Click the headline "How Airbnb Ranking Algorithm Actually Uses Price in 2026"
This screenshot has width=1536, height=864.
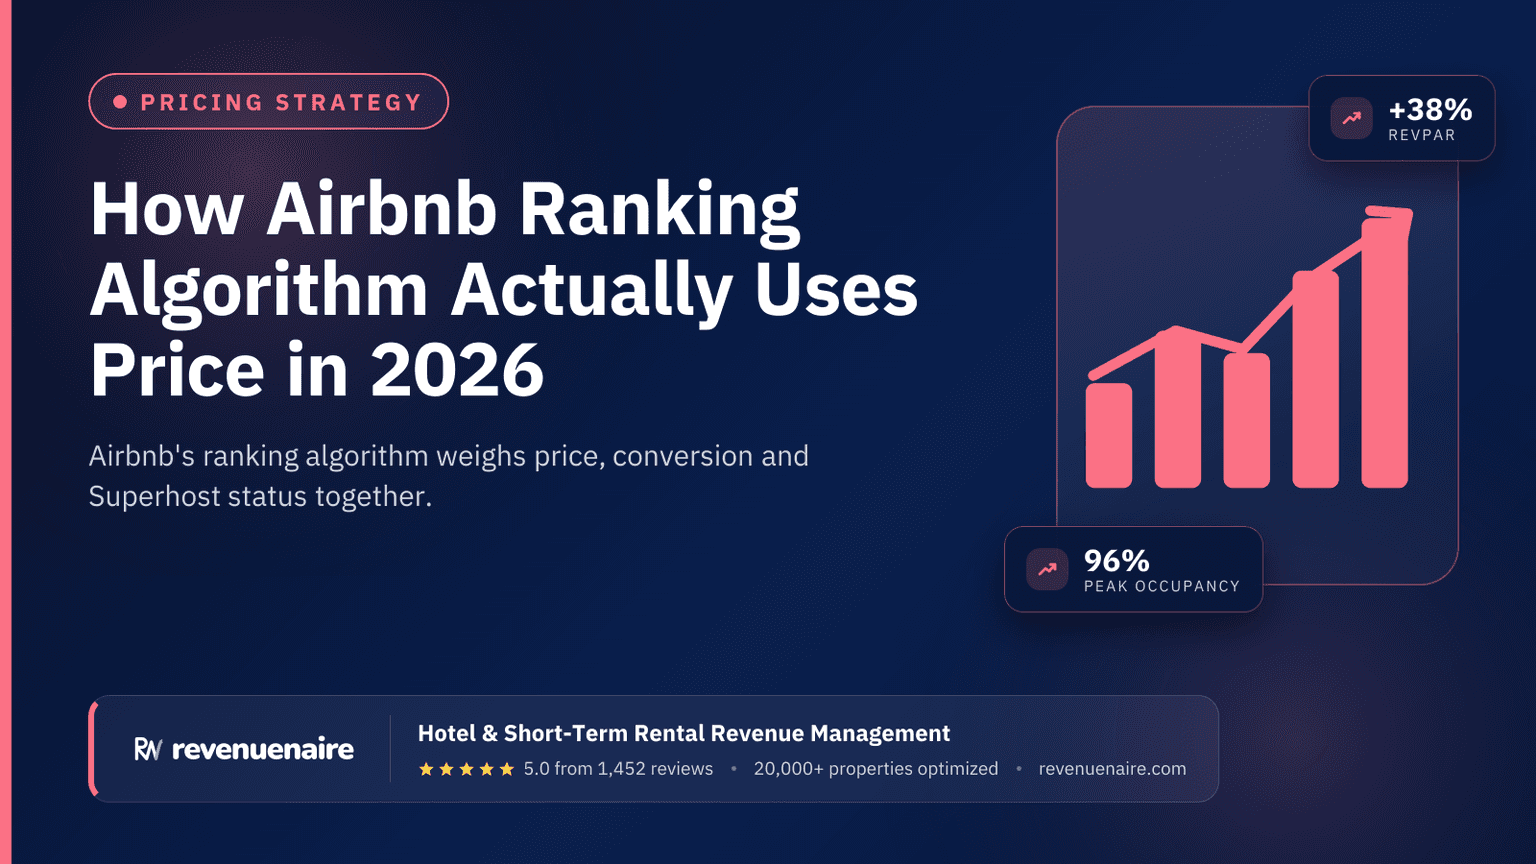click(504, 289)
